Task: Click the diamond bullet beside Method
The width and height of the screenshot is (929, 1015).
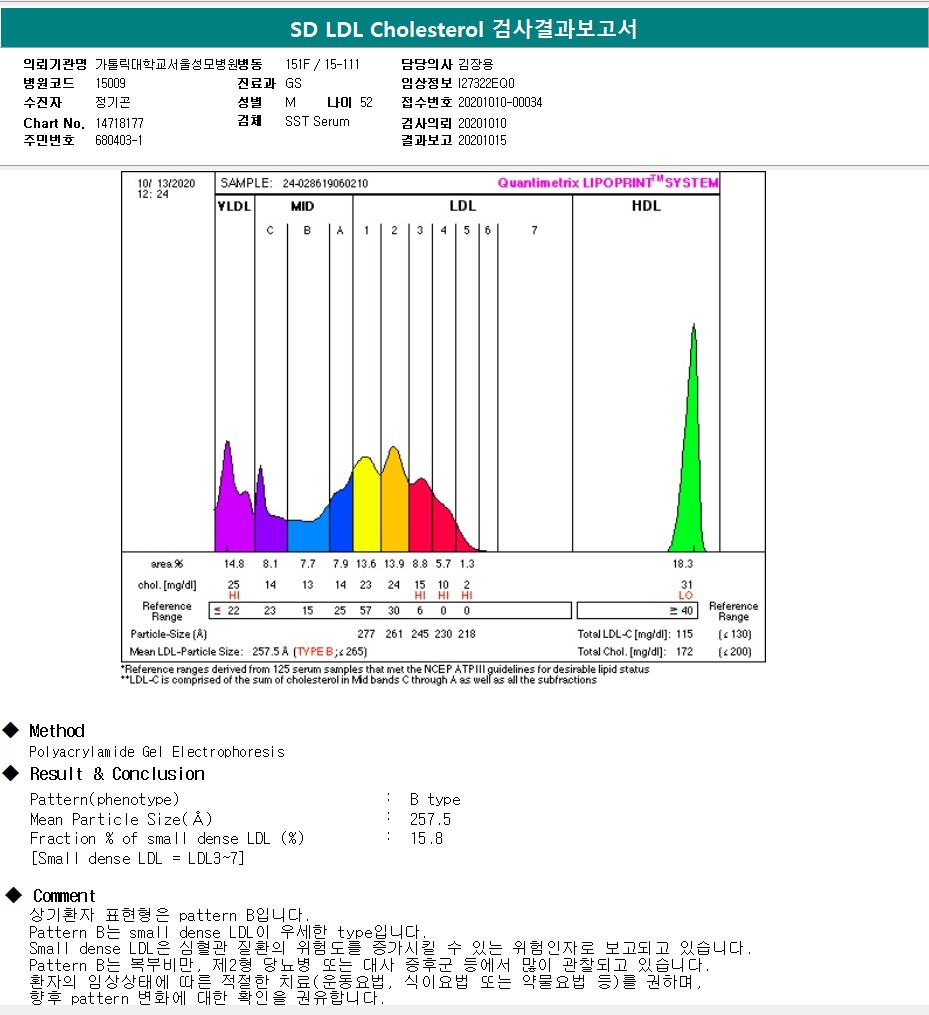Action: [11, 730]
